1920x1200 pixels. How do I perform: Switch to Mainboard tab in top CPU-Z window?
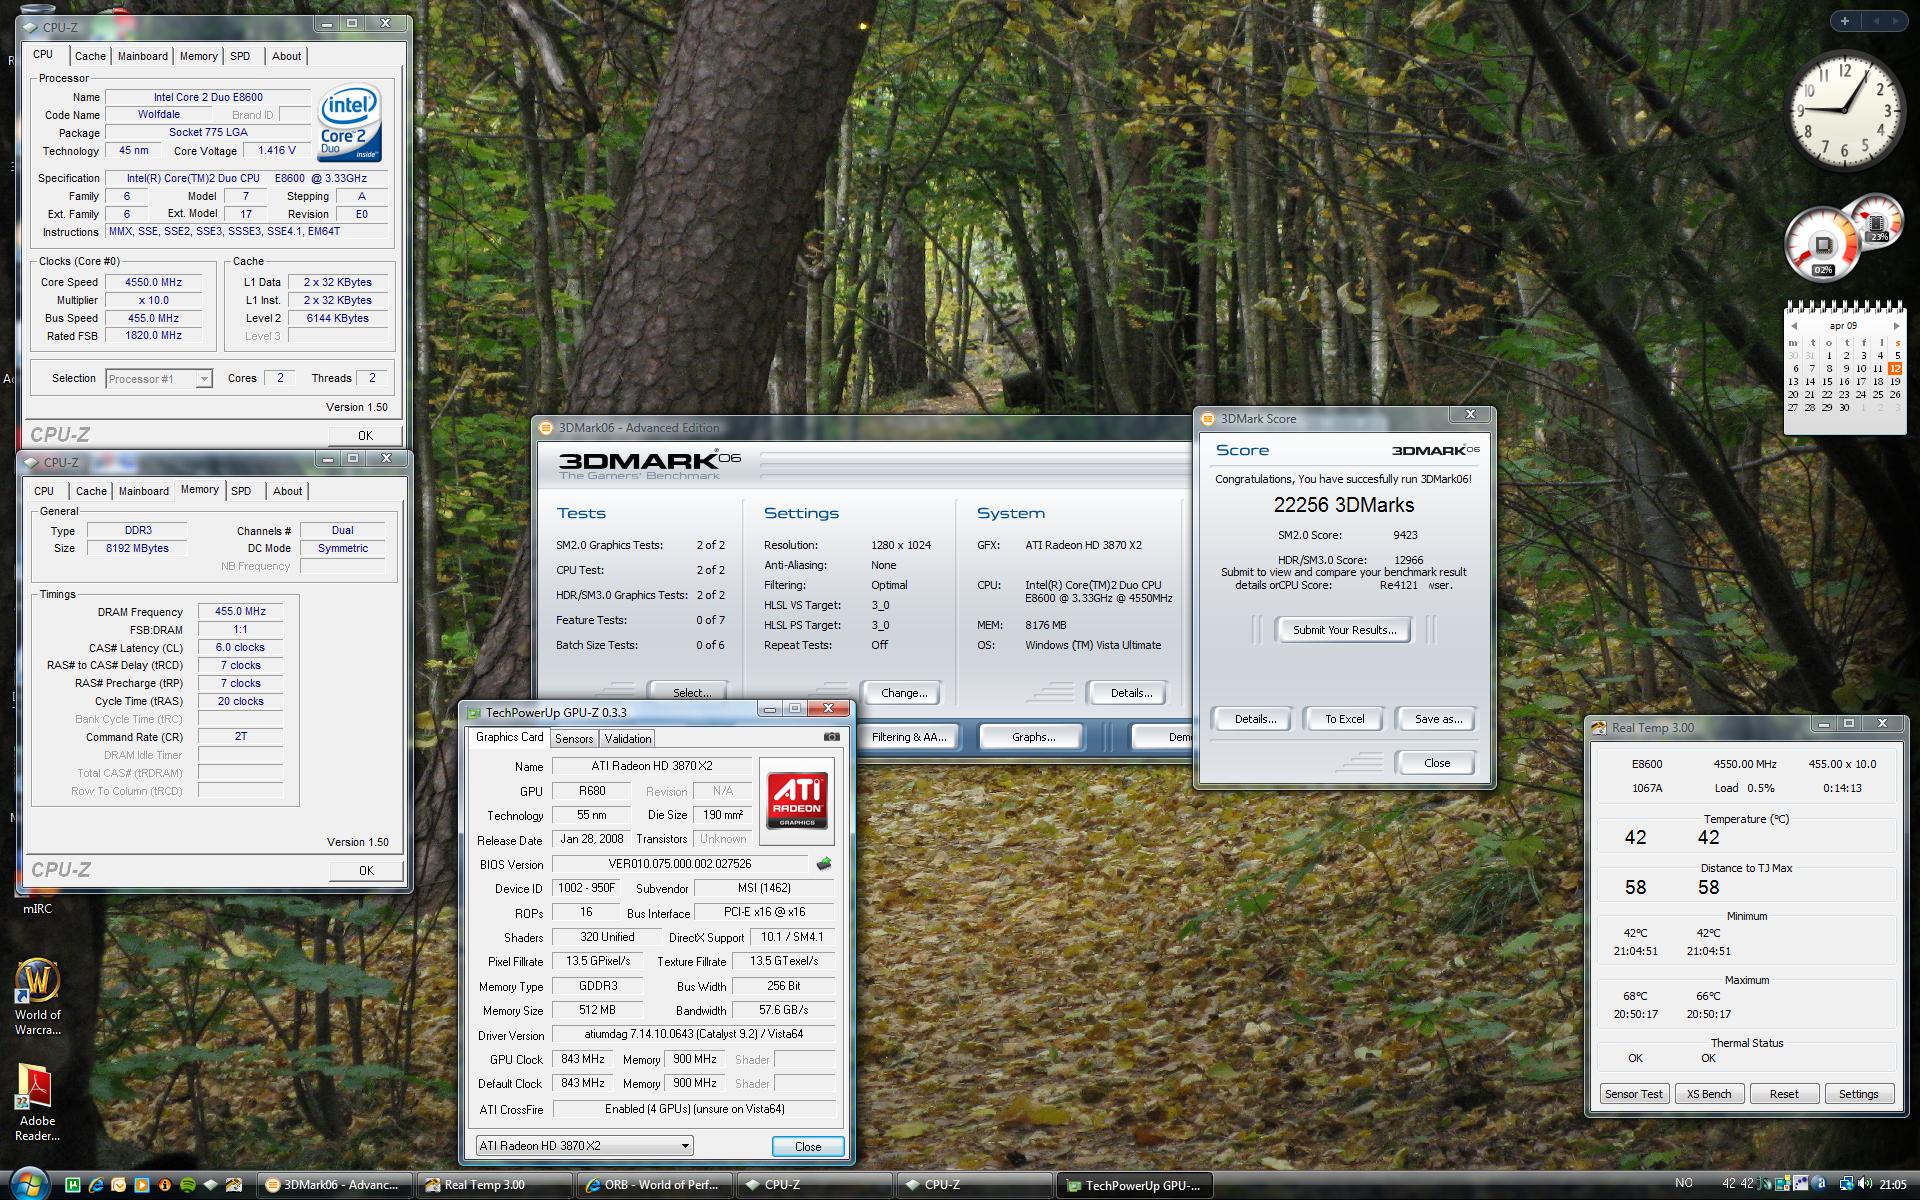pos(143,56)
